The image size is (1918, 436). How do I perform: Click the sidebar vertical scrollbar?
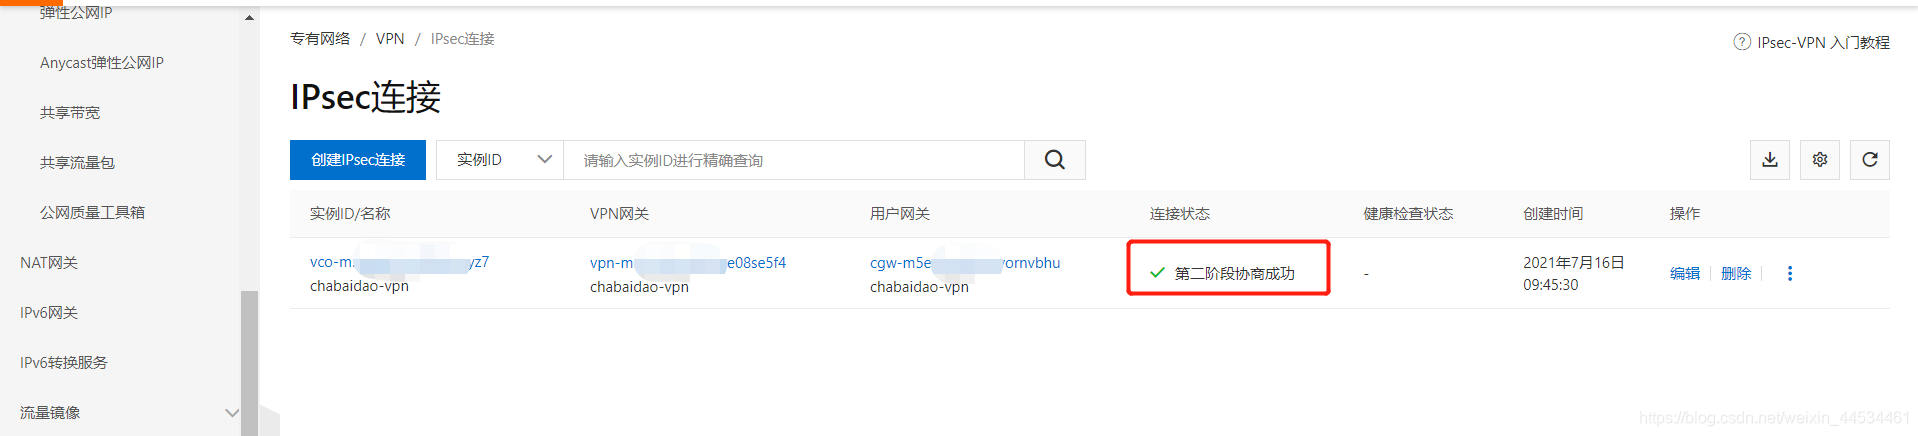[249, 362]
